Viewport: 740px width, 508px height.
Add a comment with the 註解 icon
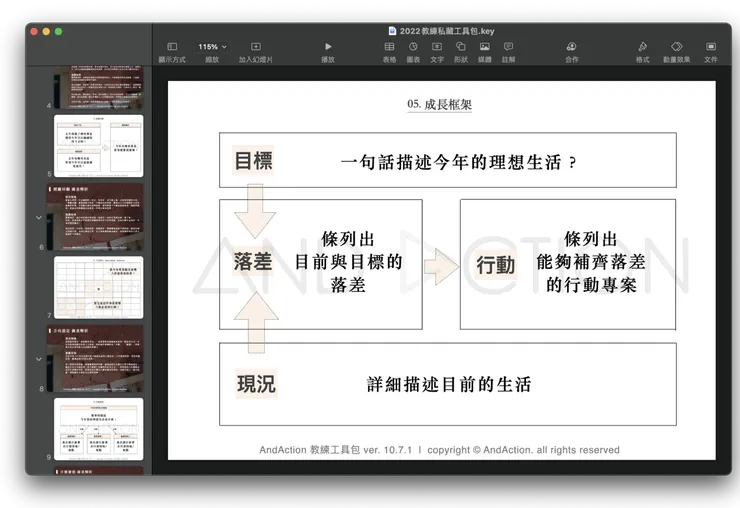coord(508,46)
